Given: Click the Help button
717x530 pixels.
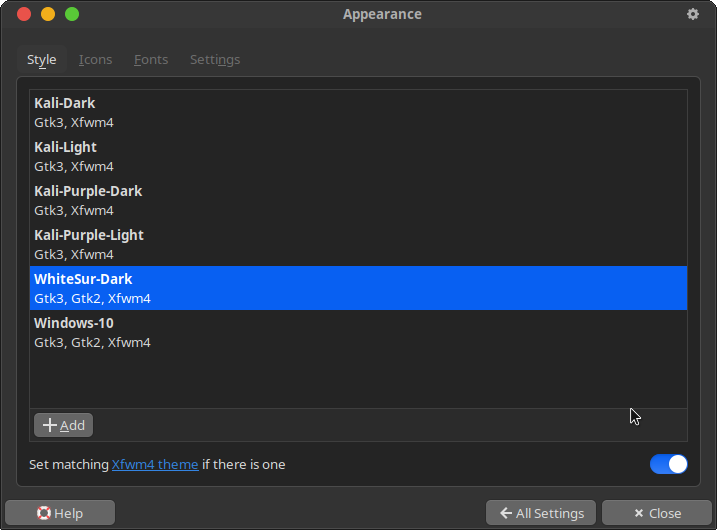Looking at the screenshot, I should [60, 513].
